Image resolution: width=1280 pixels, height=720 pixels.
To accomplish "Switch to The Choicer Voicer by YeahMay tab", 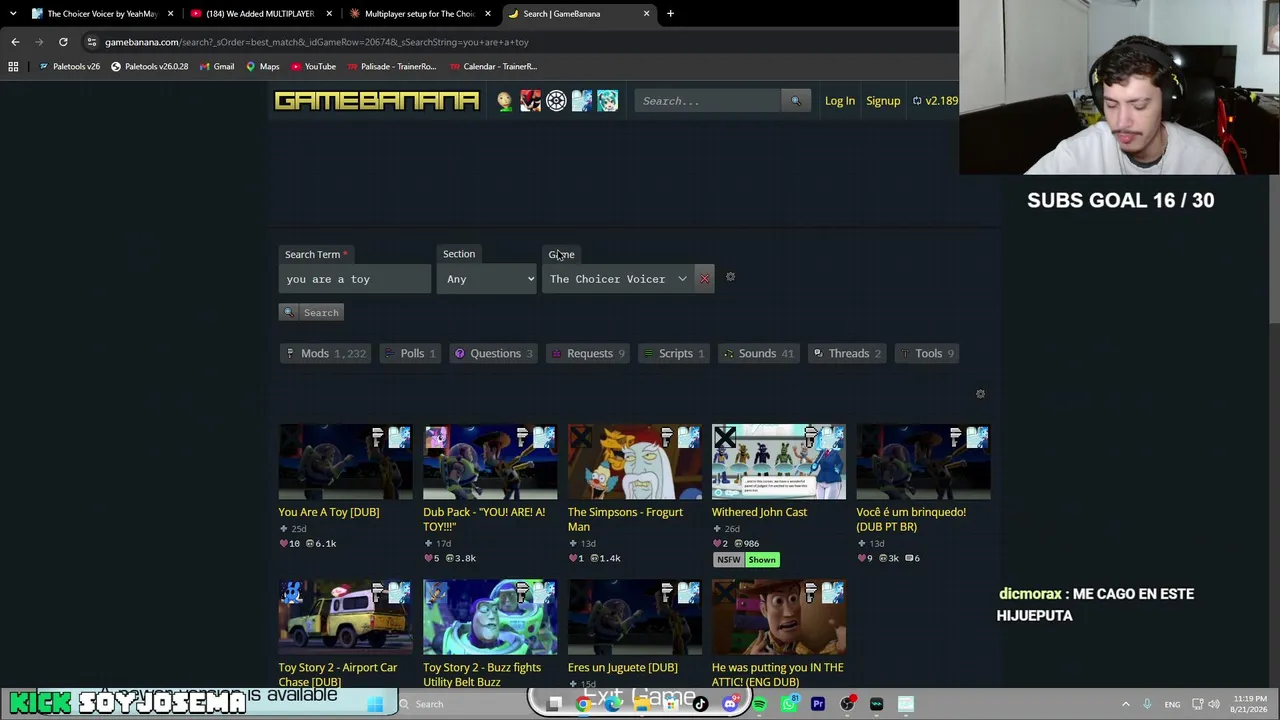I will click(102, 14).
